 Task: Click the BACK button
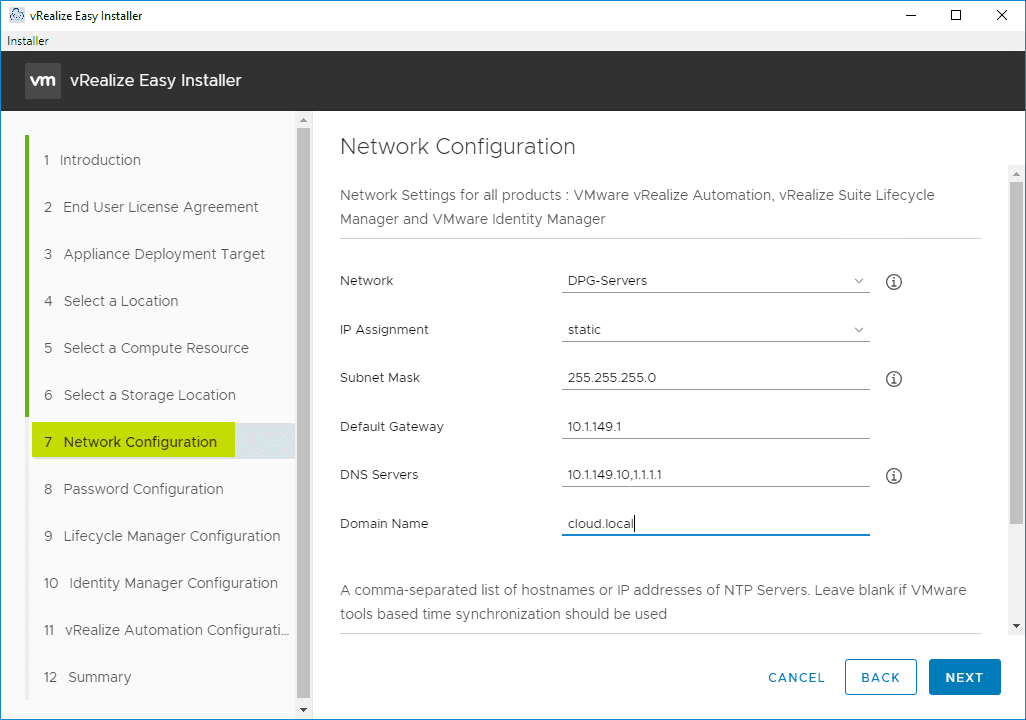point(880,677)
